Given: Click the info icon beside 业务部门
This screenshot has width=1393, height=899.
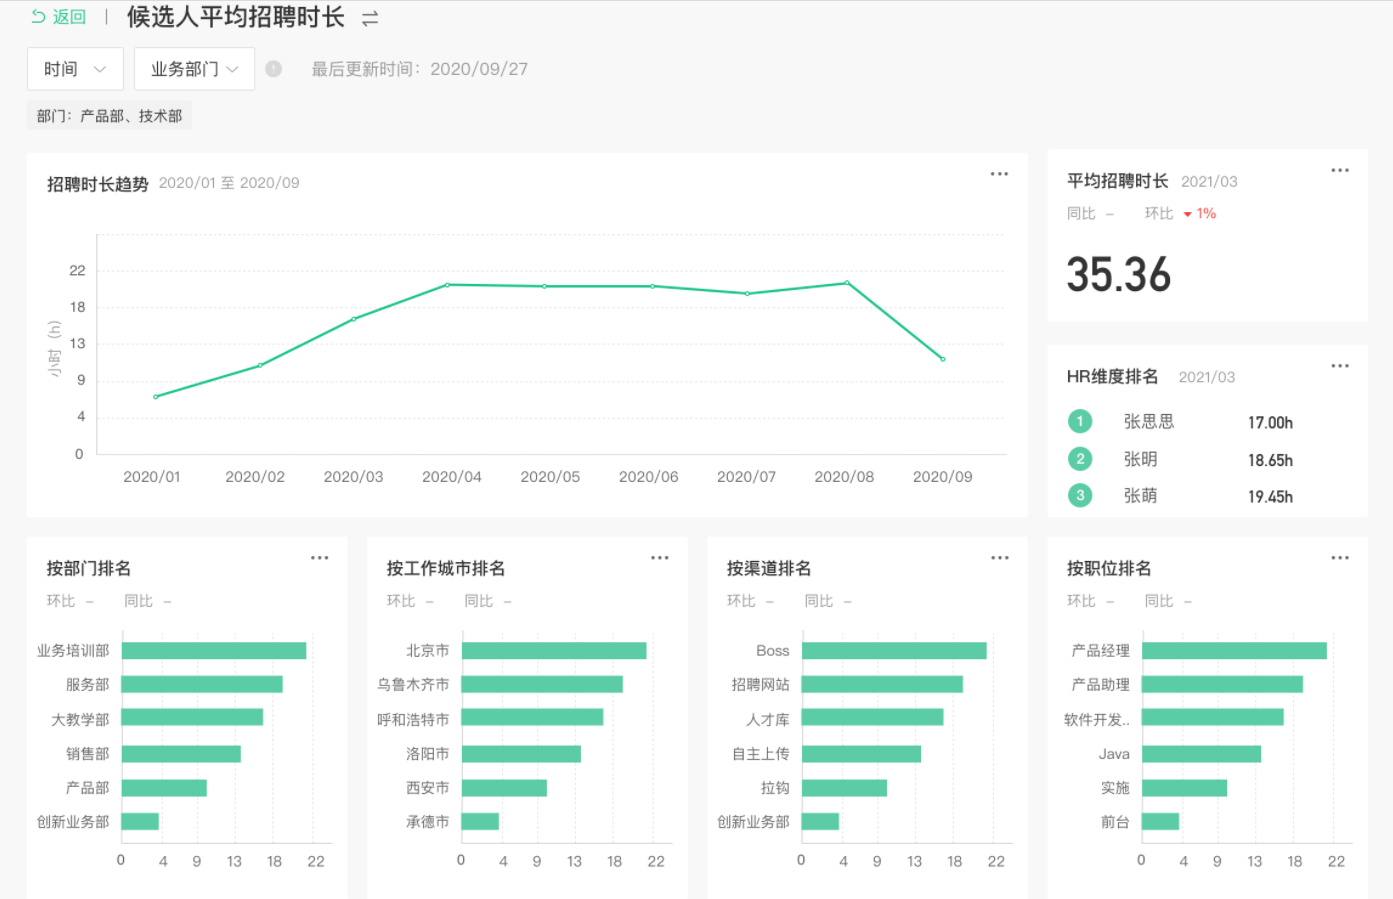Looking at the screenshot, I should pos(273,69).
